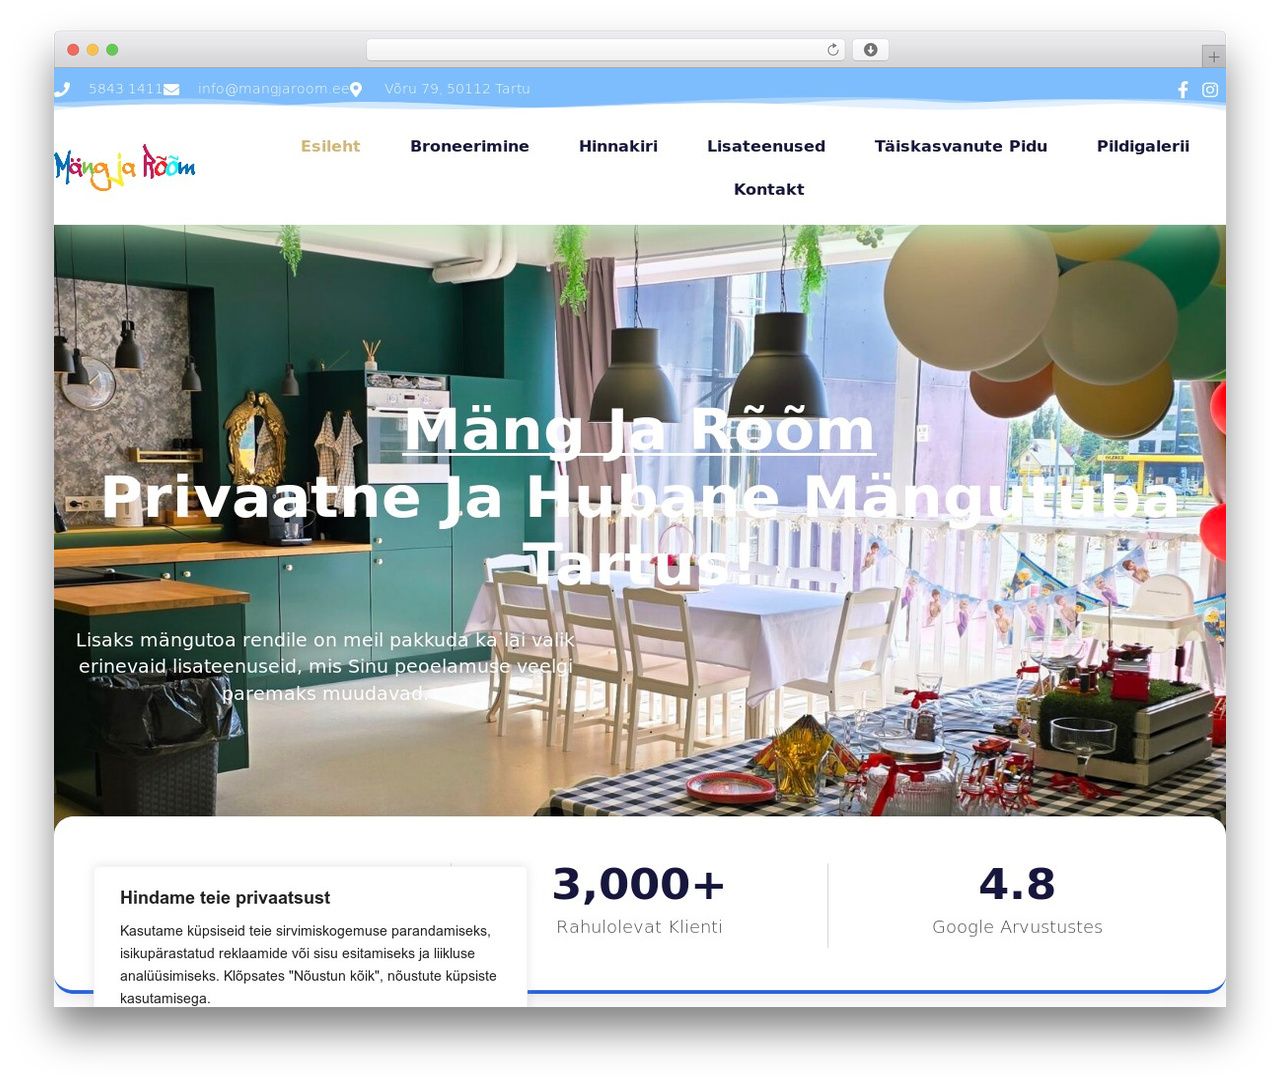Click the Lisaks mängutoa rendile paragraph
The image size is (1280, 1084).
coord(325,666)
